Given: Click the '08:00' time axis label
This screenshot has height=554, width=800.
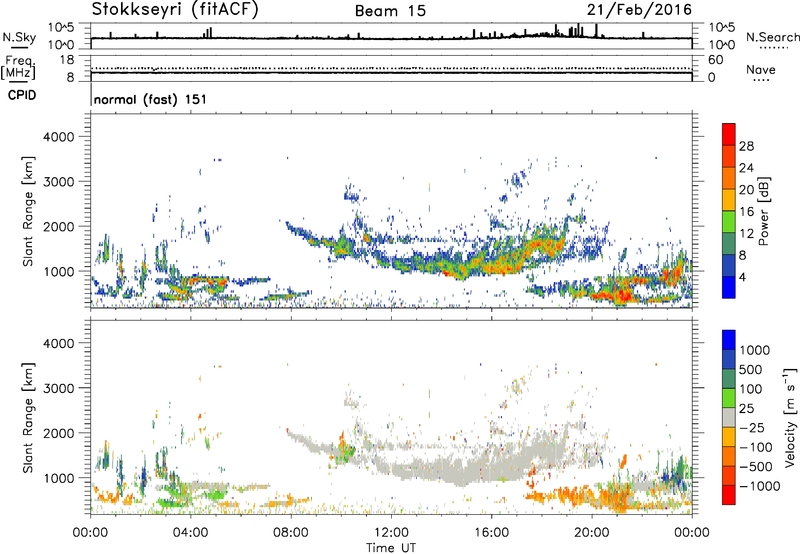Looking at the screenshot, I should click(x=291, y=533).
